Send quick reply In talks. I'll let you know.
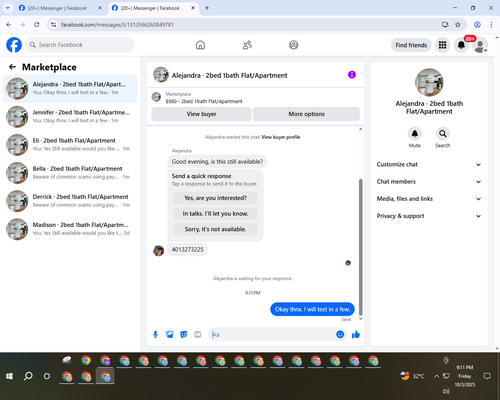The width and height of the screenshot is (500, 400). pos(215,214)
